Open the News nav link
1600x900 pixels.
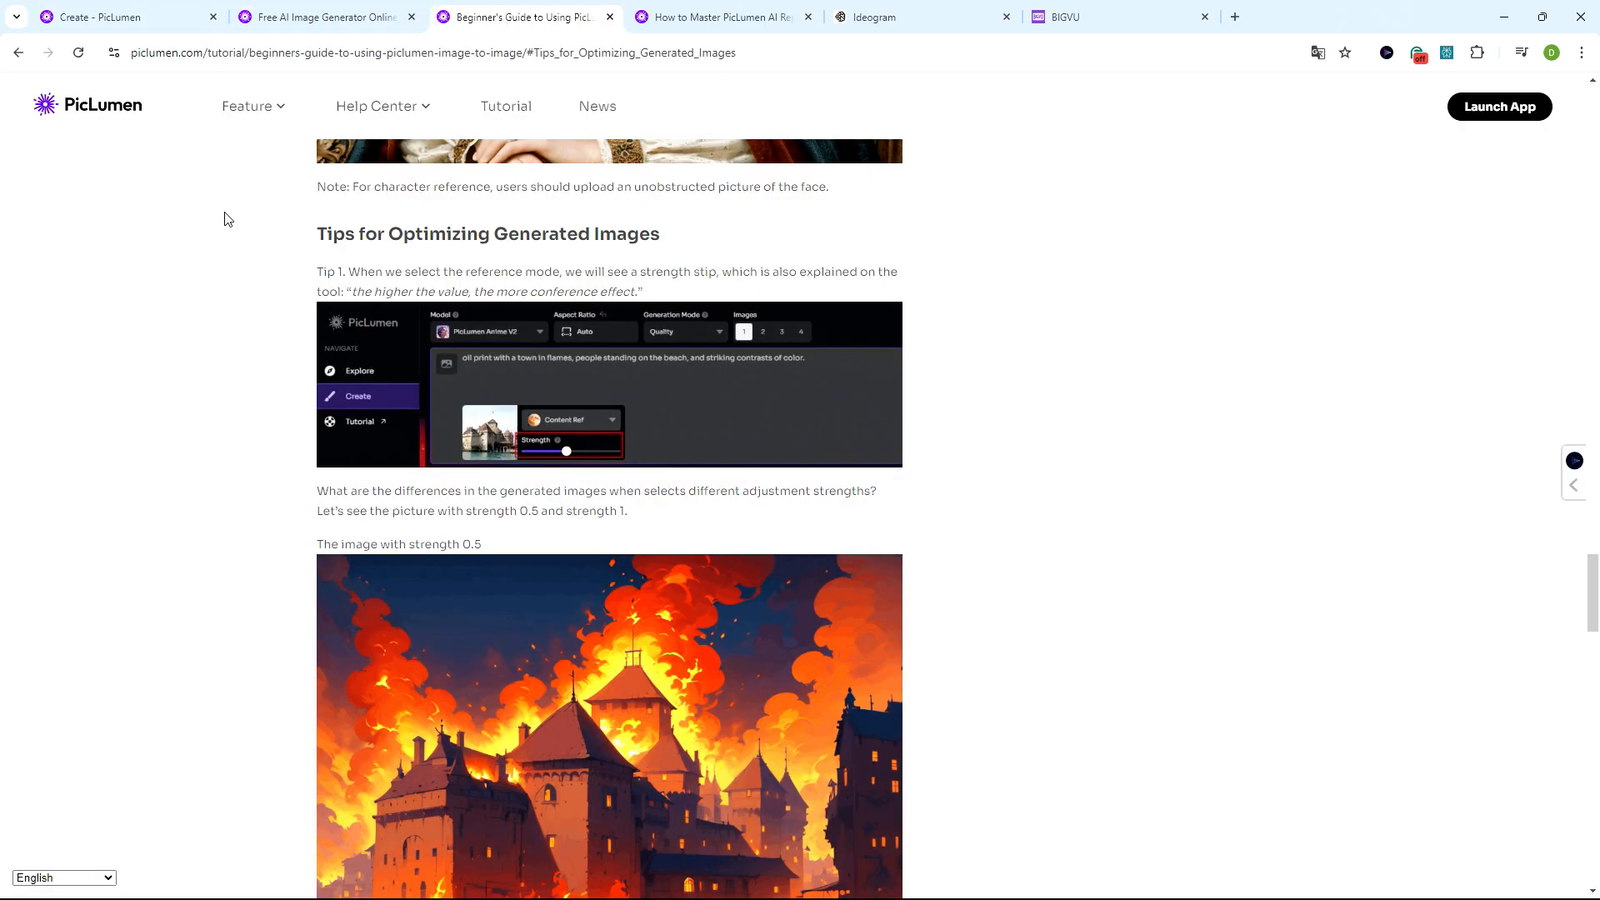(597, 106)
